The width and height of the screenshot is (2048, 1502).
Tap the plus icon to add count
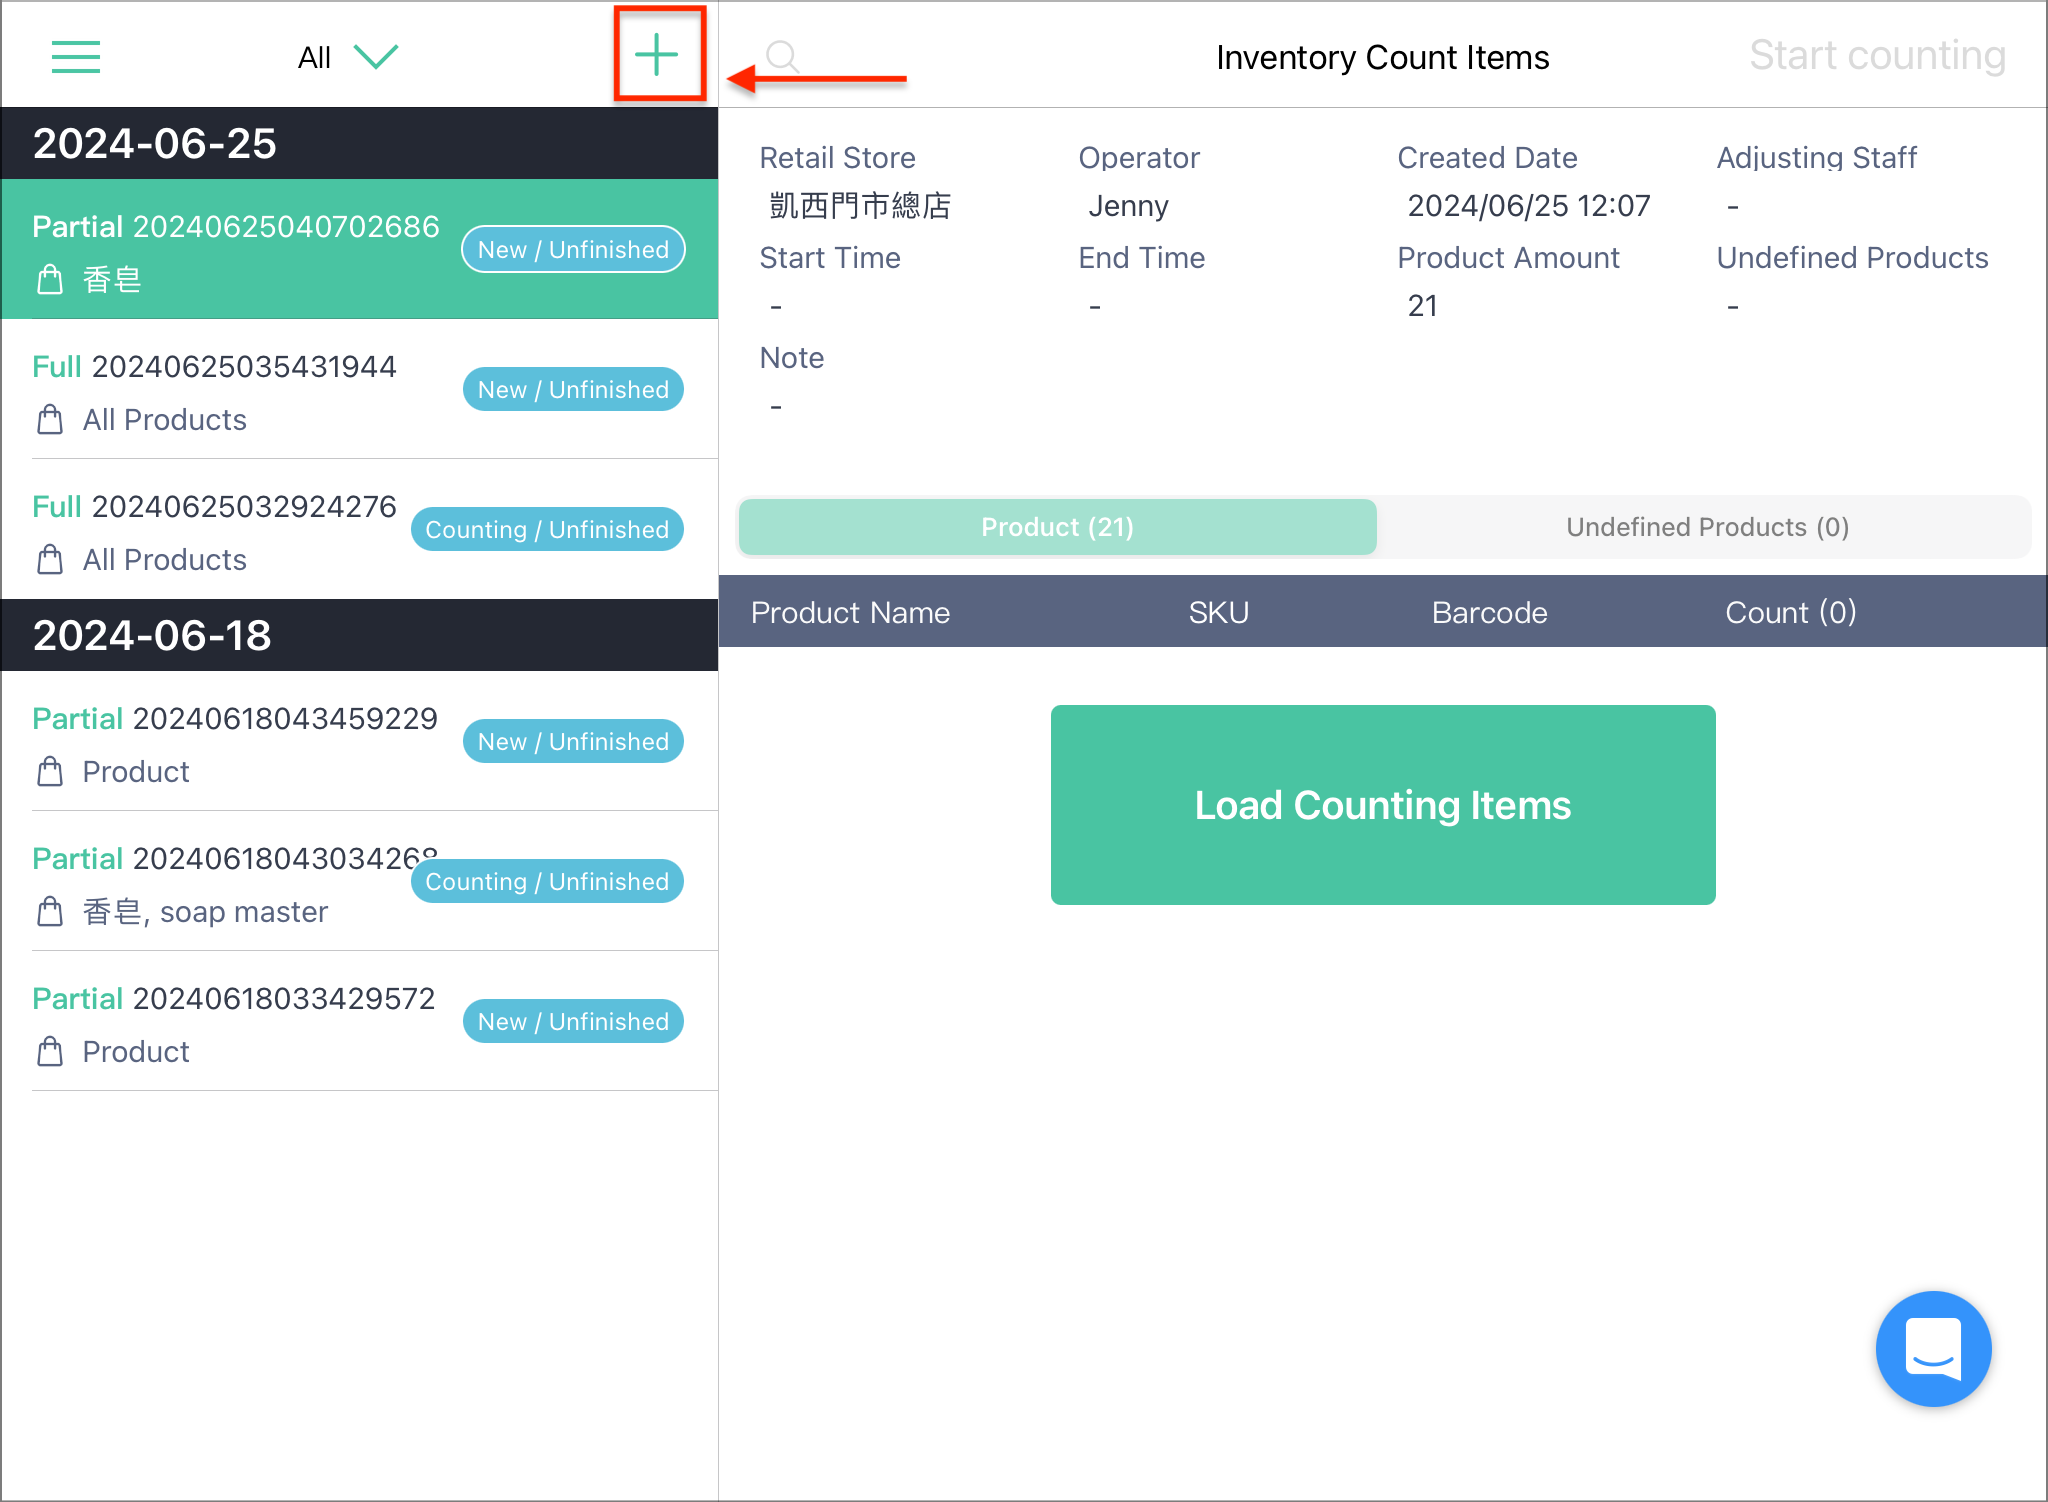click(x=657, y=55)
